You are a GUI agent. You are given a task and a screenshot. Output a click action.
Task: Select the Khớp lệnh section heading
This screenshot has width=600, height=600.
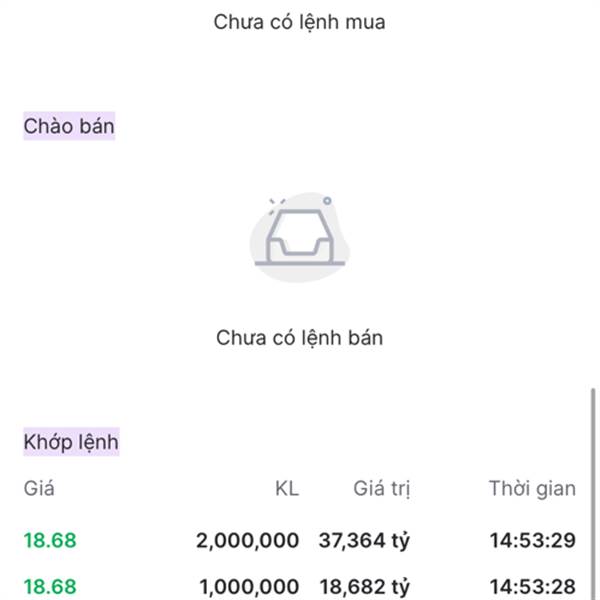[71, 442]
